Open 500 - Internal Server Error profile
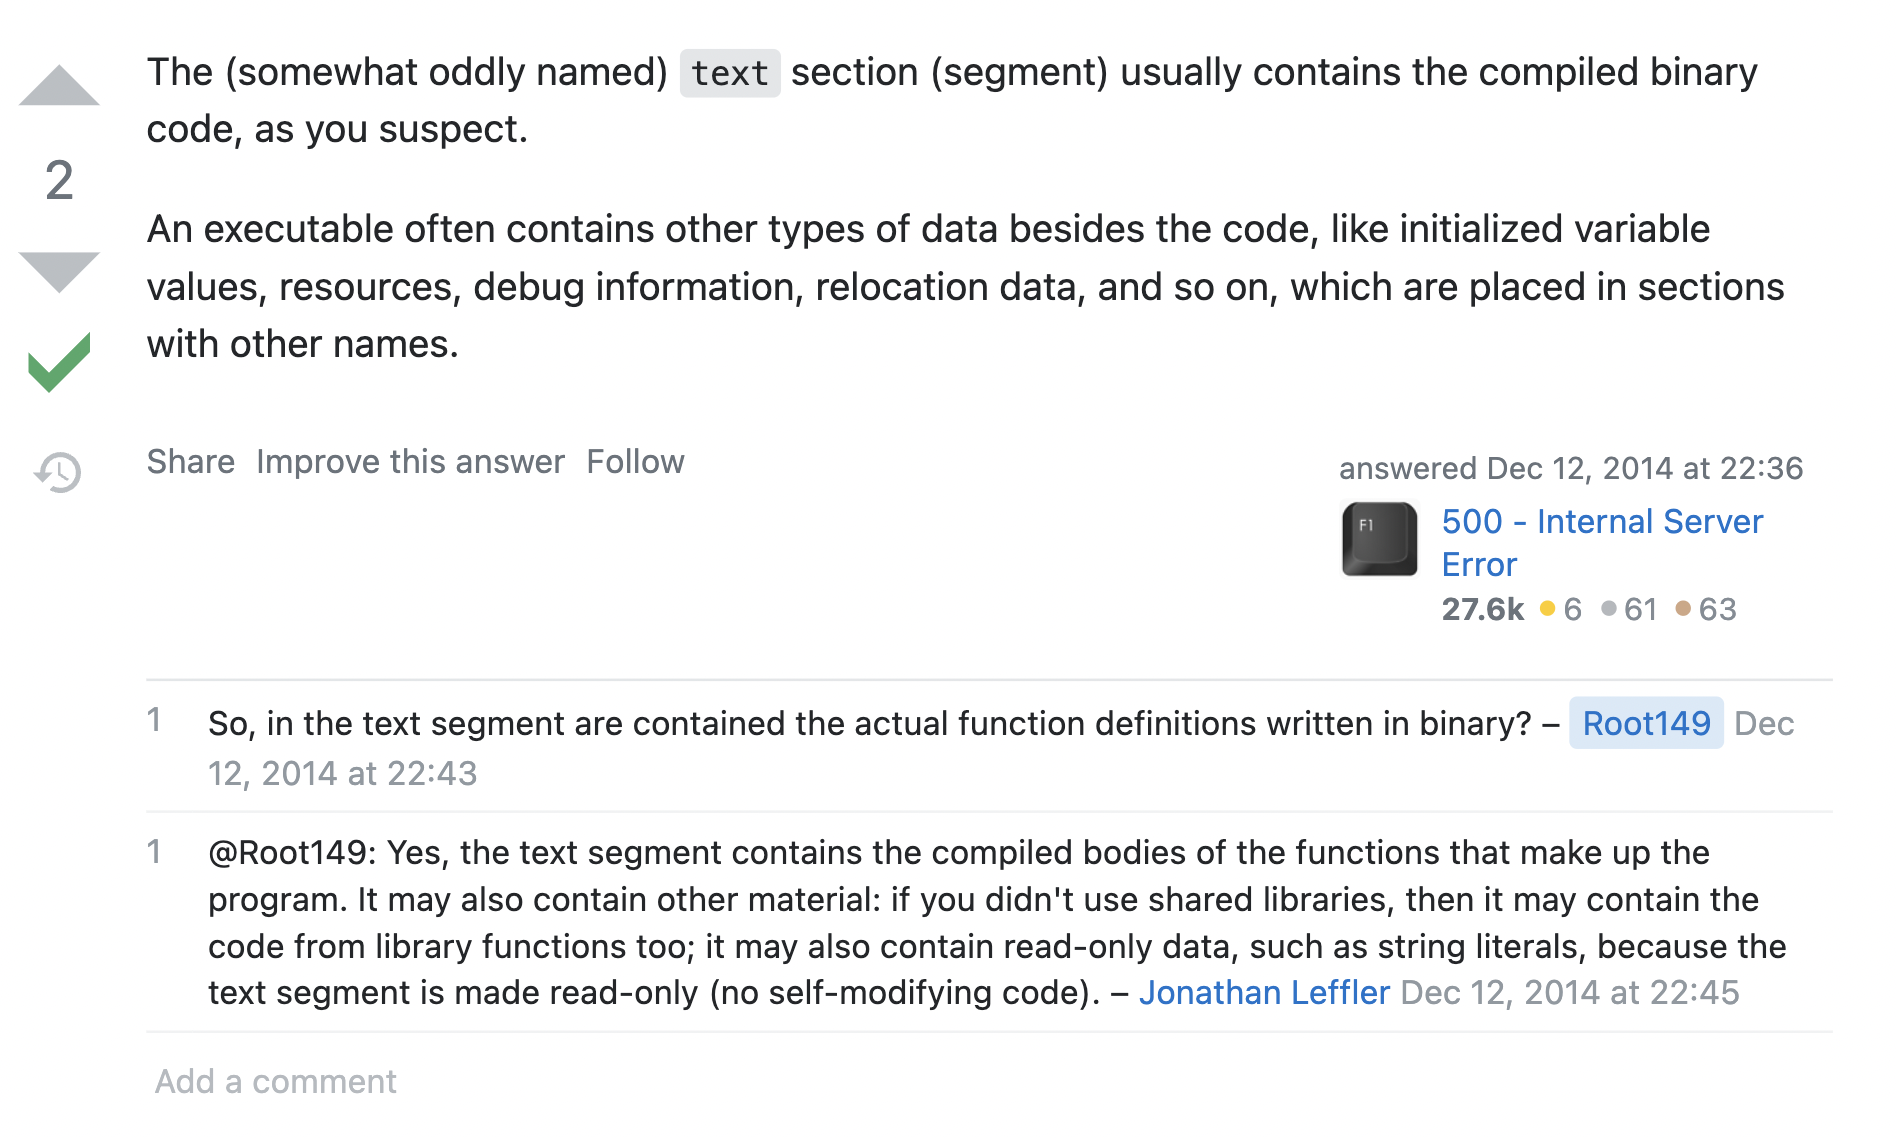Image resolution: width=1896 pixels, height=1138 pixels. [1601, 522]
